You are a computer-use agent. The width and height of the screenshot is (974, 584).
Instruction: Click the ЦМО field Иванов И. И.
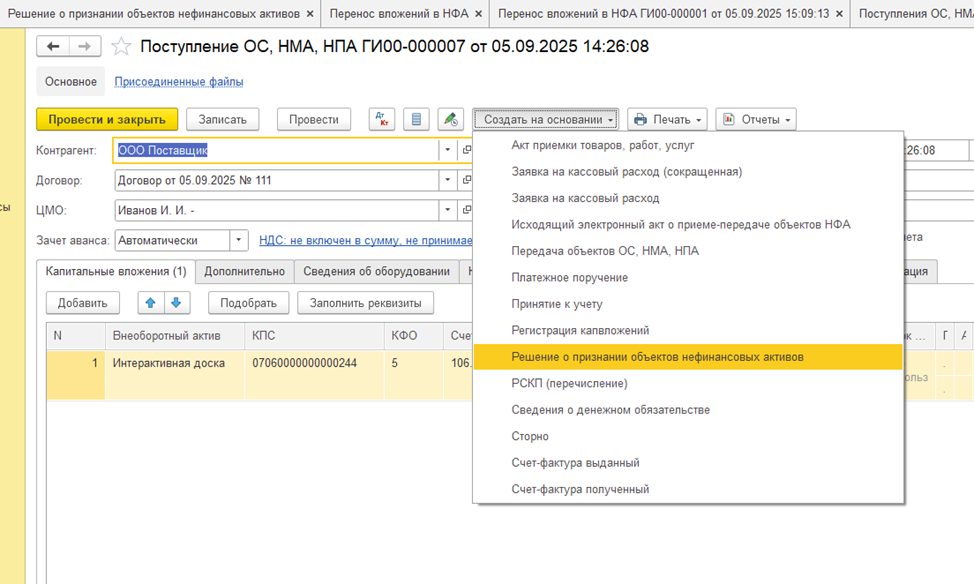coord(276,210)
